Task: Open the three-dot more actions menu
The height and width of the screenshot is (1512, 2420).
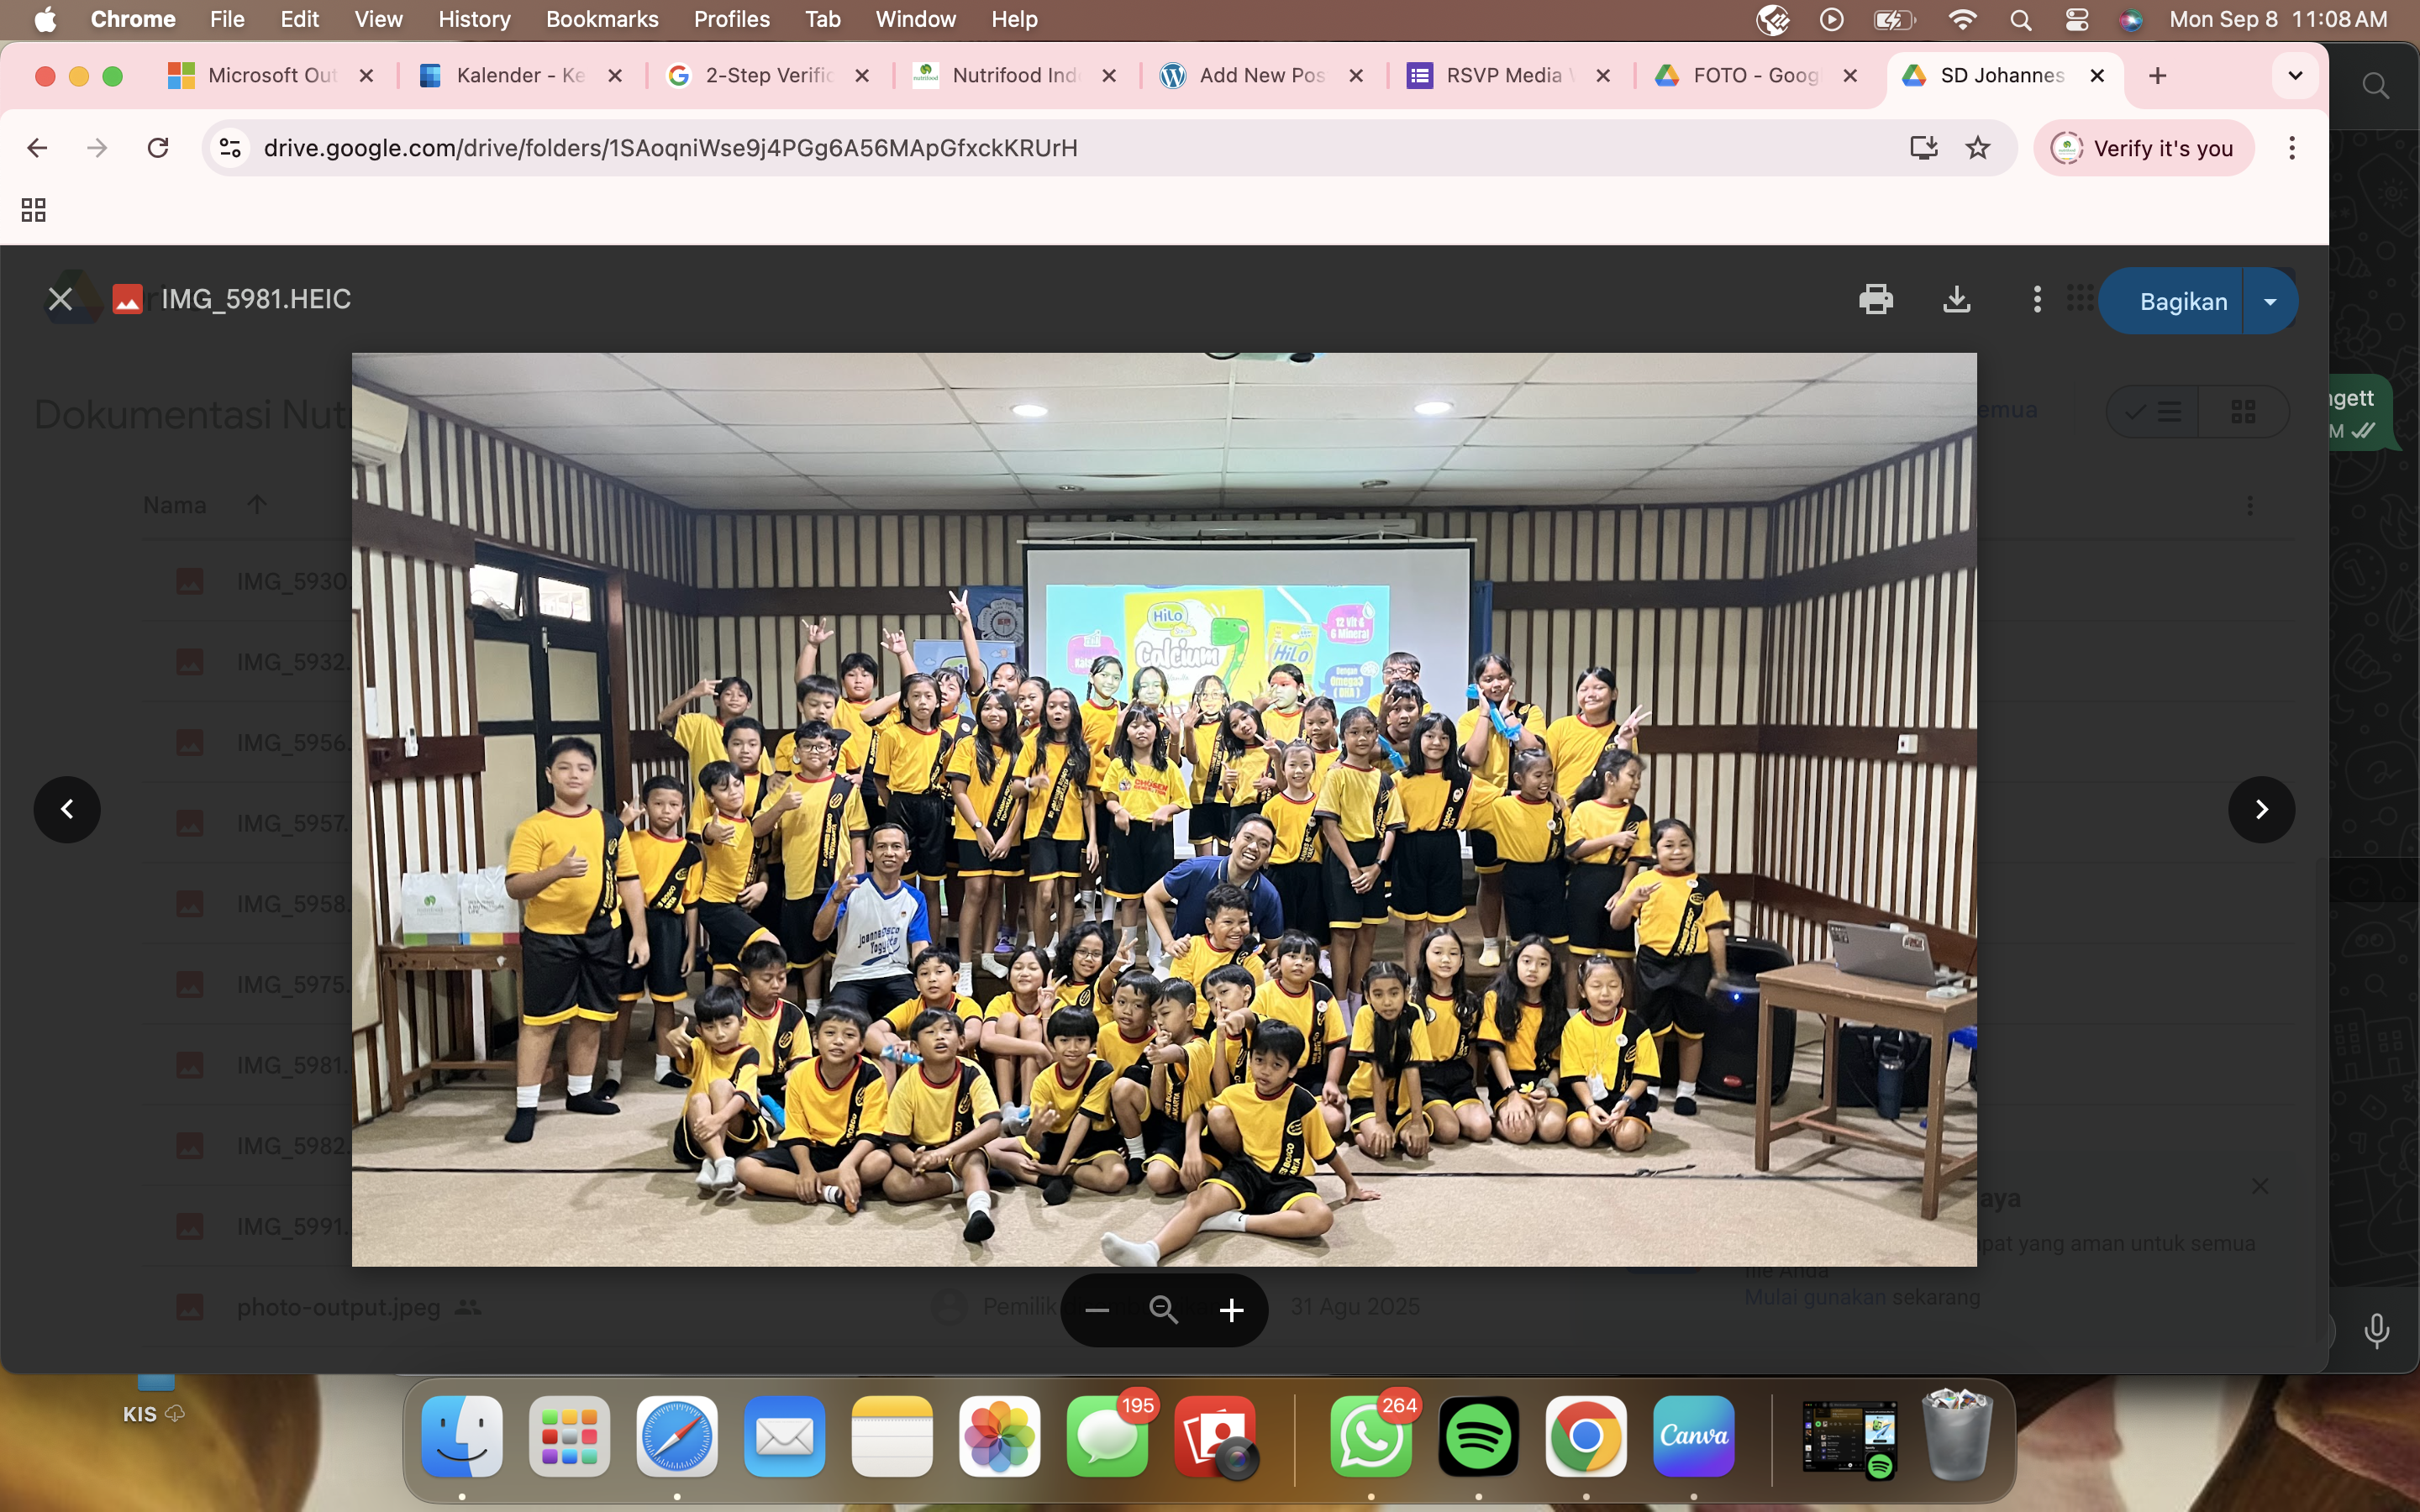Action: [x=2036, y=299]
